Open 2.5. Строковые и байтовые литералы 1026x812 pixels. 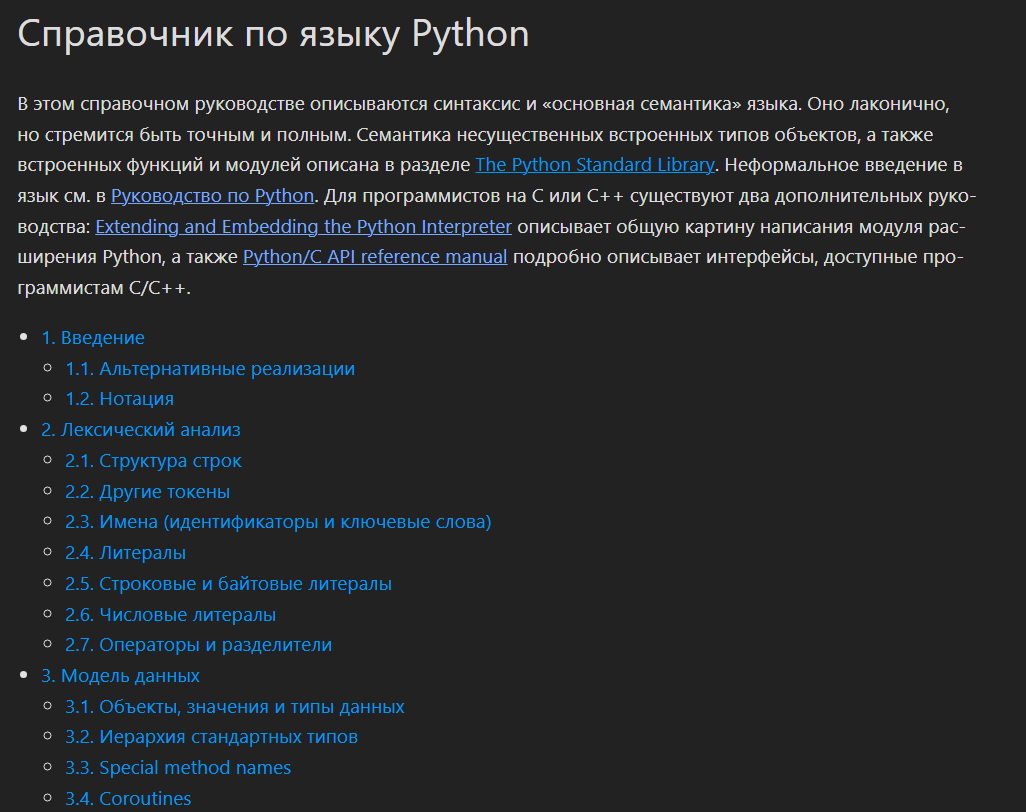pyautogui.click(x=228, y=584)
